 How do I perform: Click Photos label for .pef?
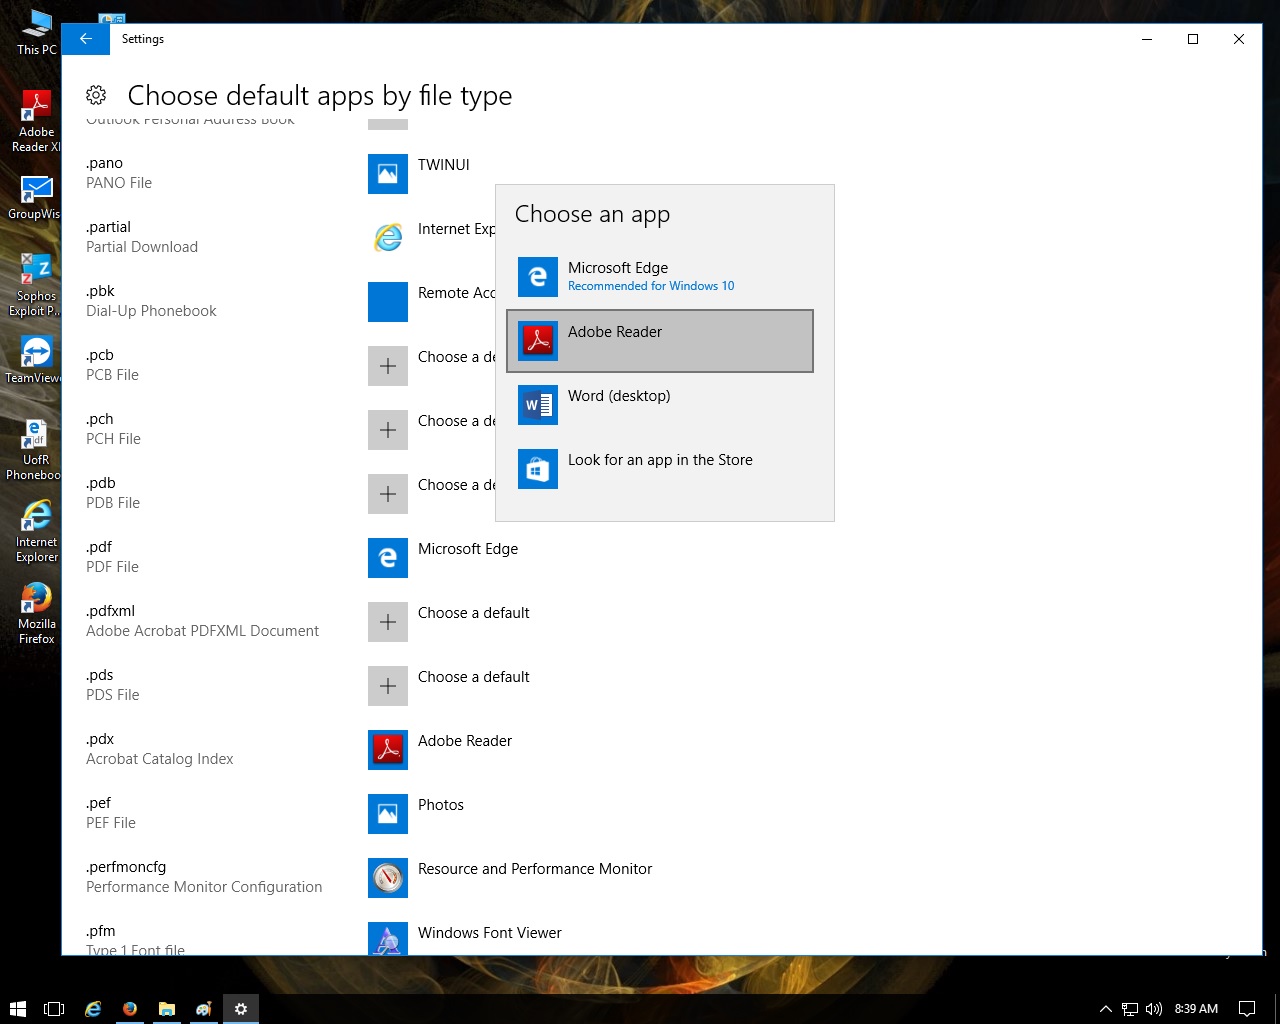click(x=441, y=805)
